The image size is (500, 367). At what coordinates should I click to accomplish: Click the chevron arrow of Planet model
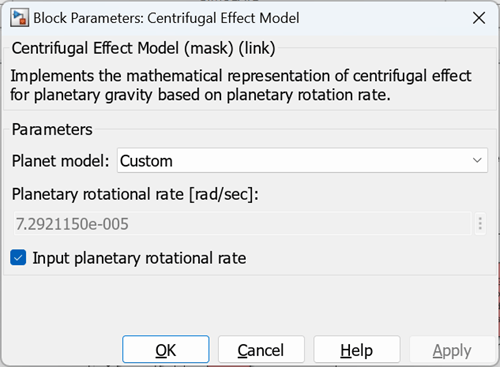(x=477, y=160)
